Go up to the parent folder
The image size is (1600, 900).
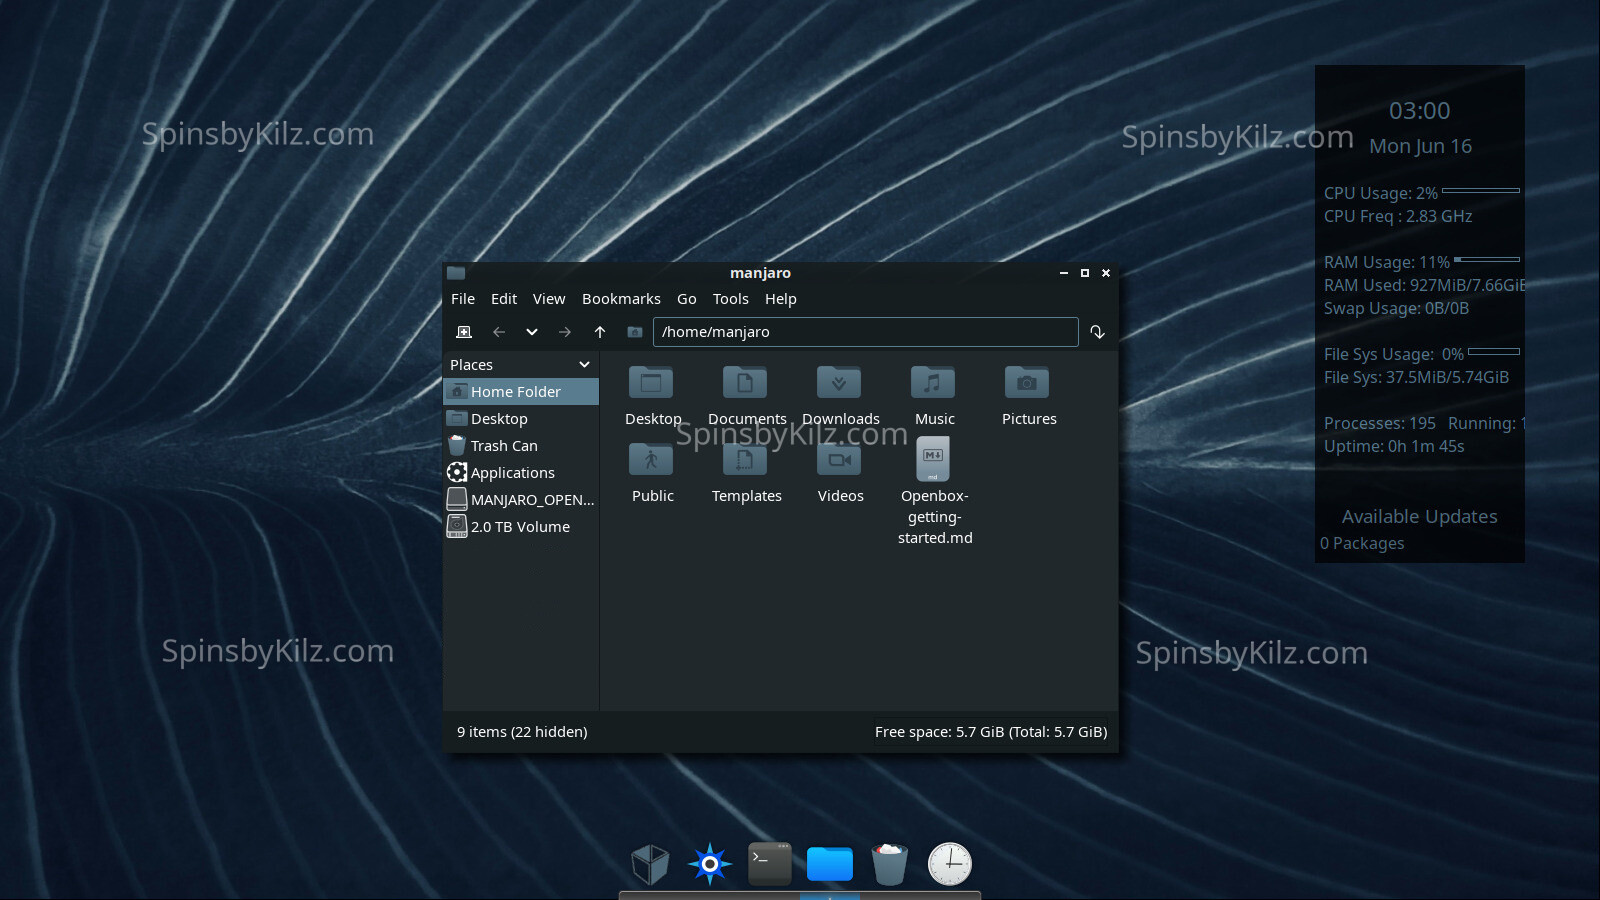pyautogui.click(x=600, y=332)
